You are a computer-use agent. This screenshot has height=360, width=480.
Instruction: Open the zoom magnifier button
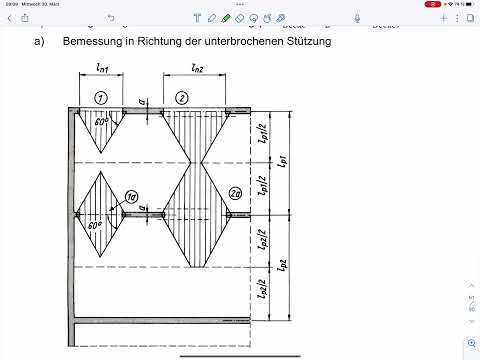pos(472,343)
